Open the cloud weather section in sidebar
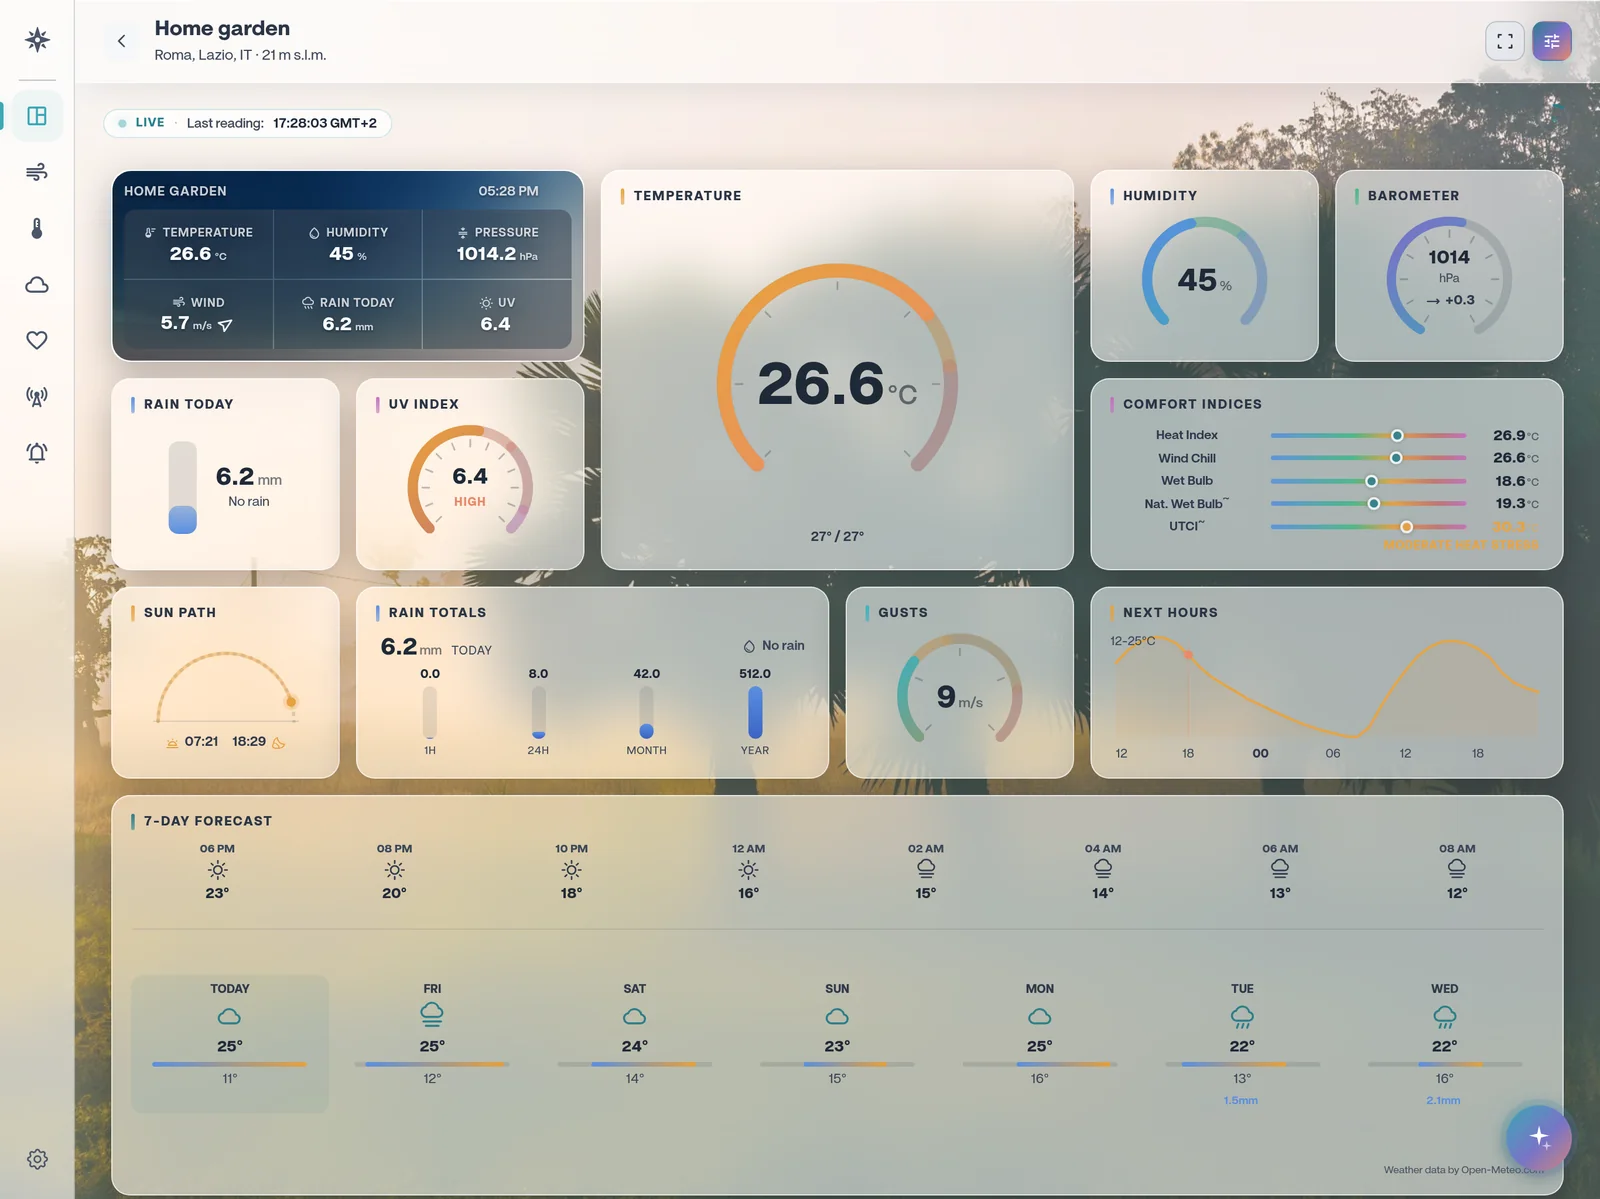The height and width of the screenshot is (1199, 1600). point(37,285)
